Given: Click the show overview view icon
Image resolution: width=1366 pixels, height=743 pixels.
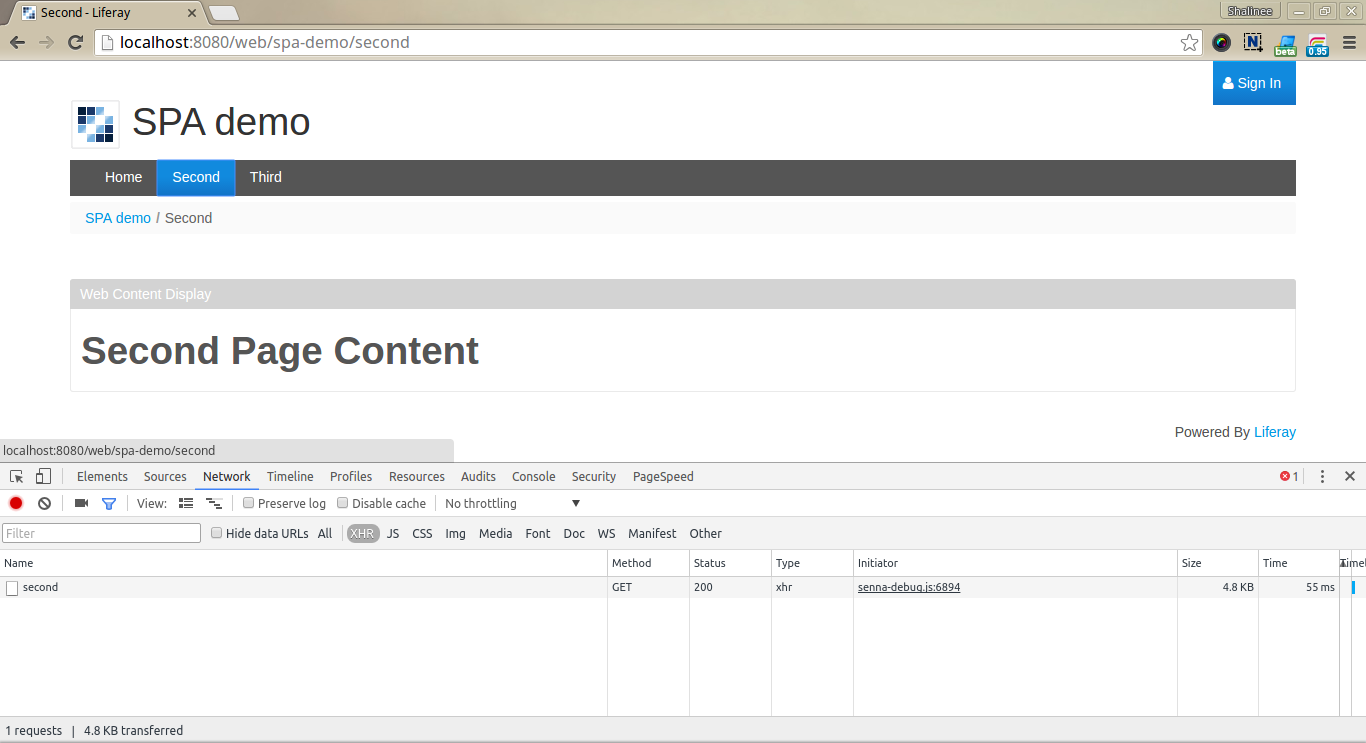Looking at the screenshot, I should tap(214, 503).
